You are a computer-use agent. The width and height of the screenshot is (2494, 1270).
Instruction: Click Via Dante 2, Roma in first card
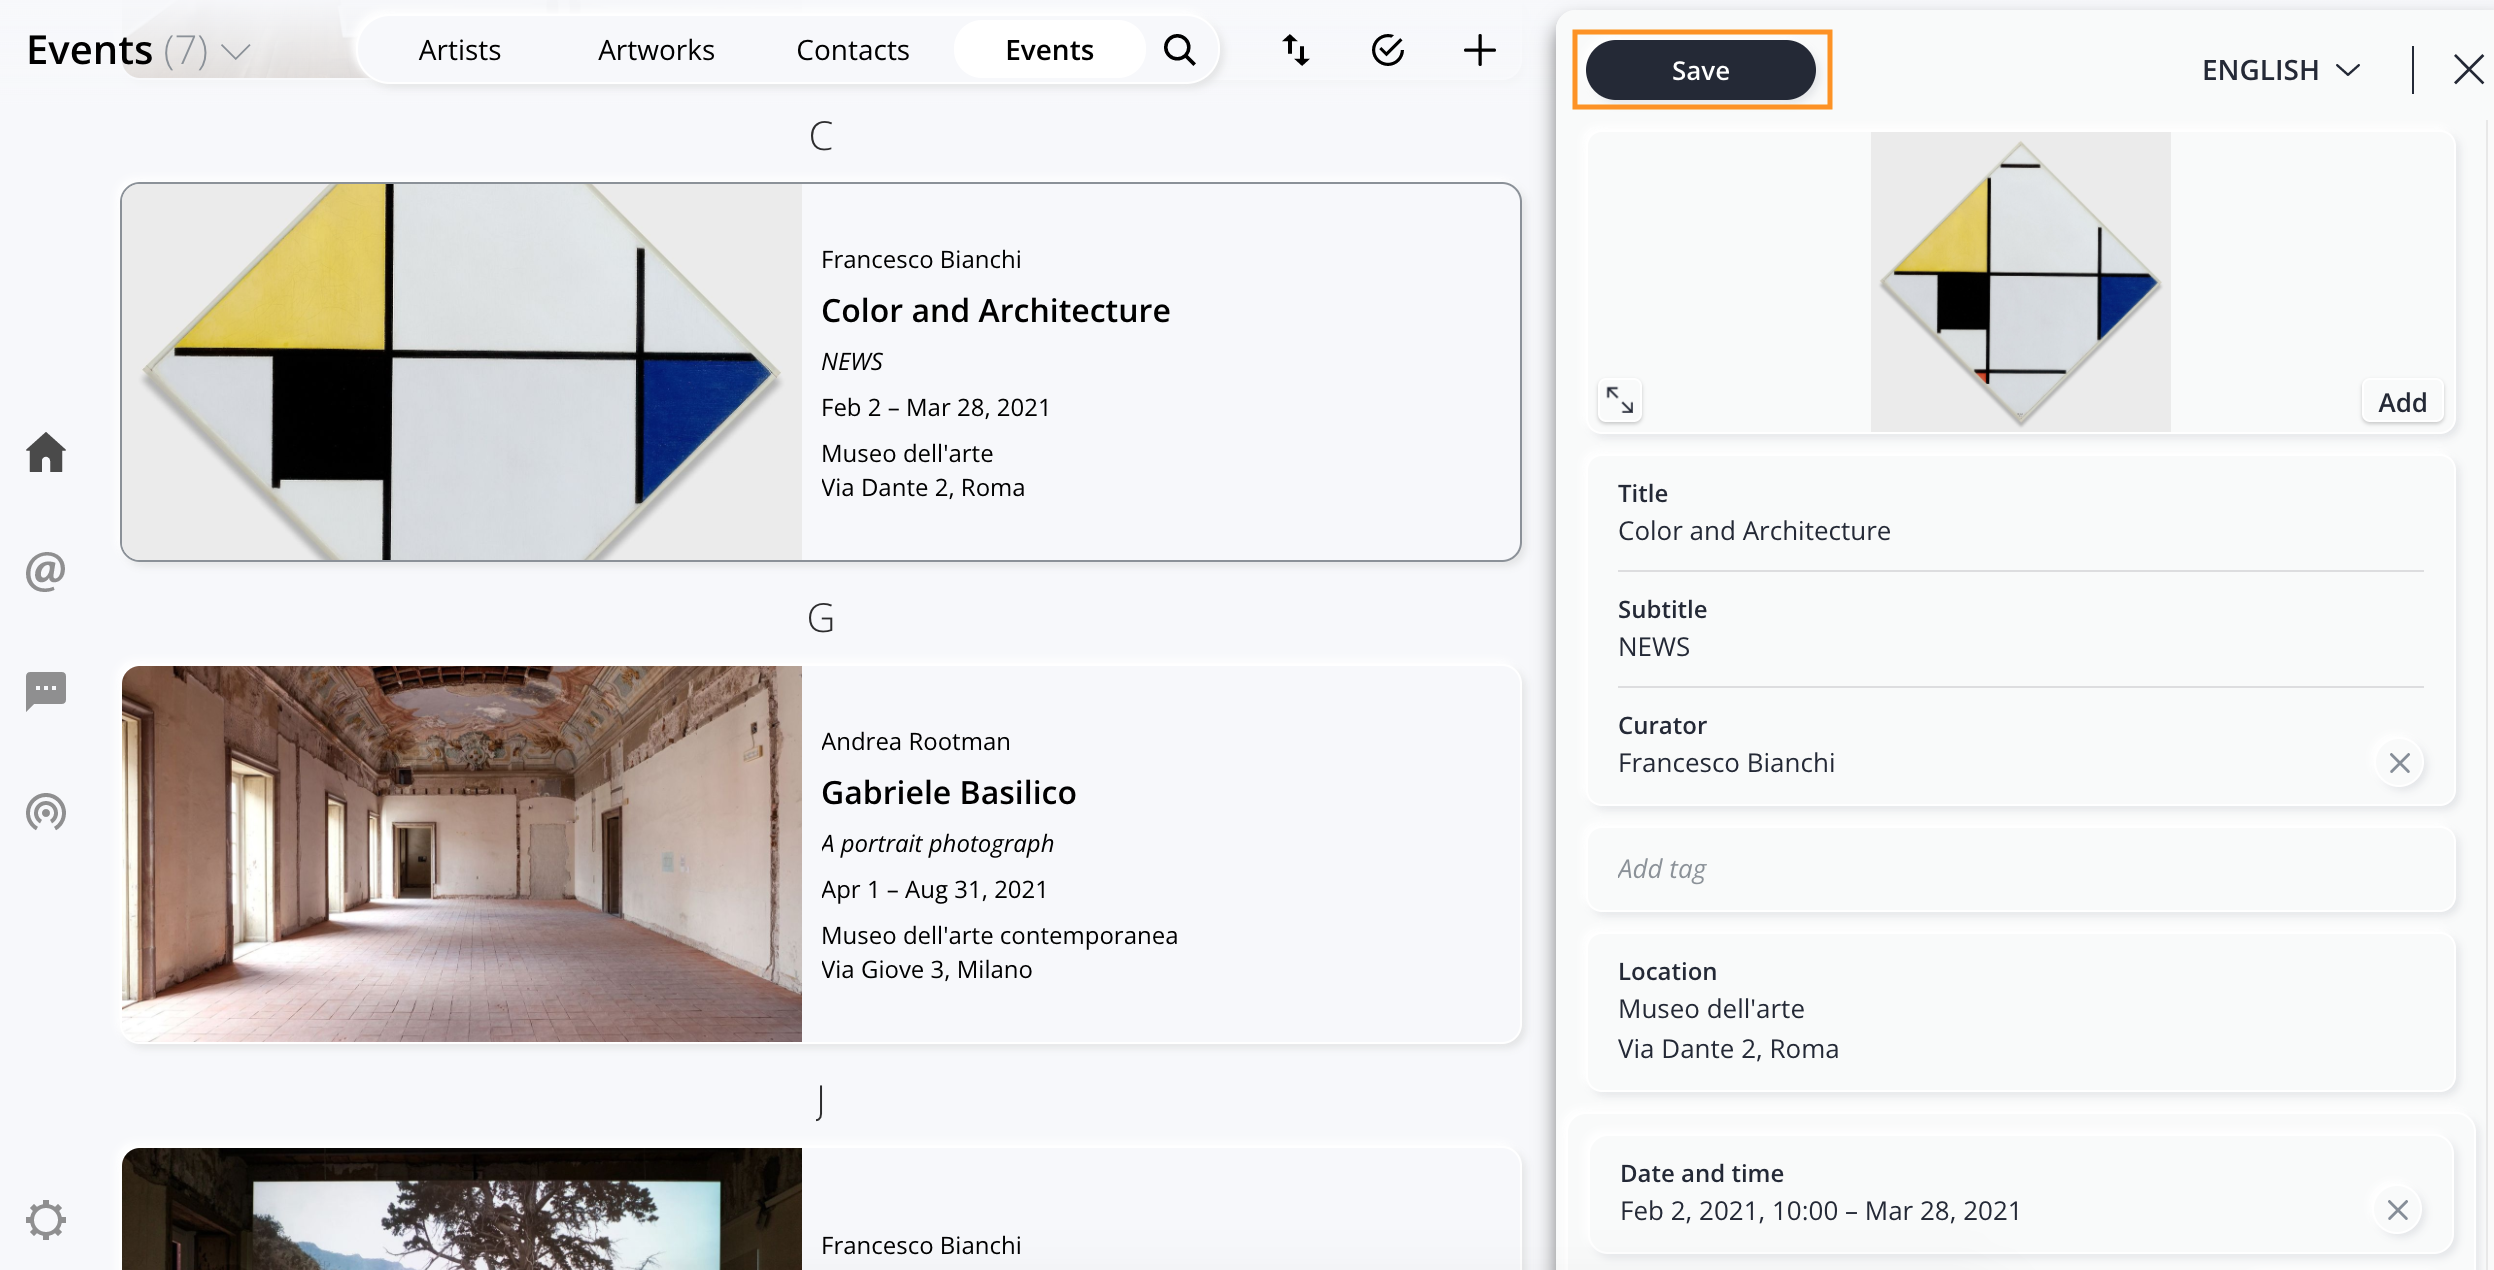click(922, 488)
